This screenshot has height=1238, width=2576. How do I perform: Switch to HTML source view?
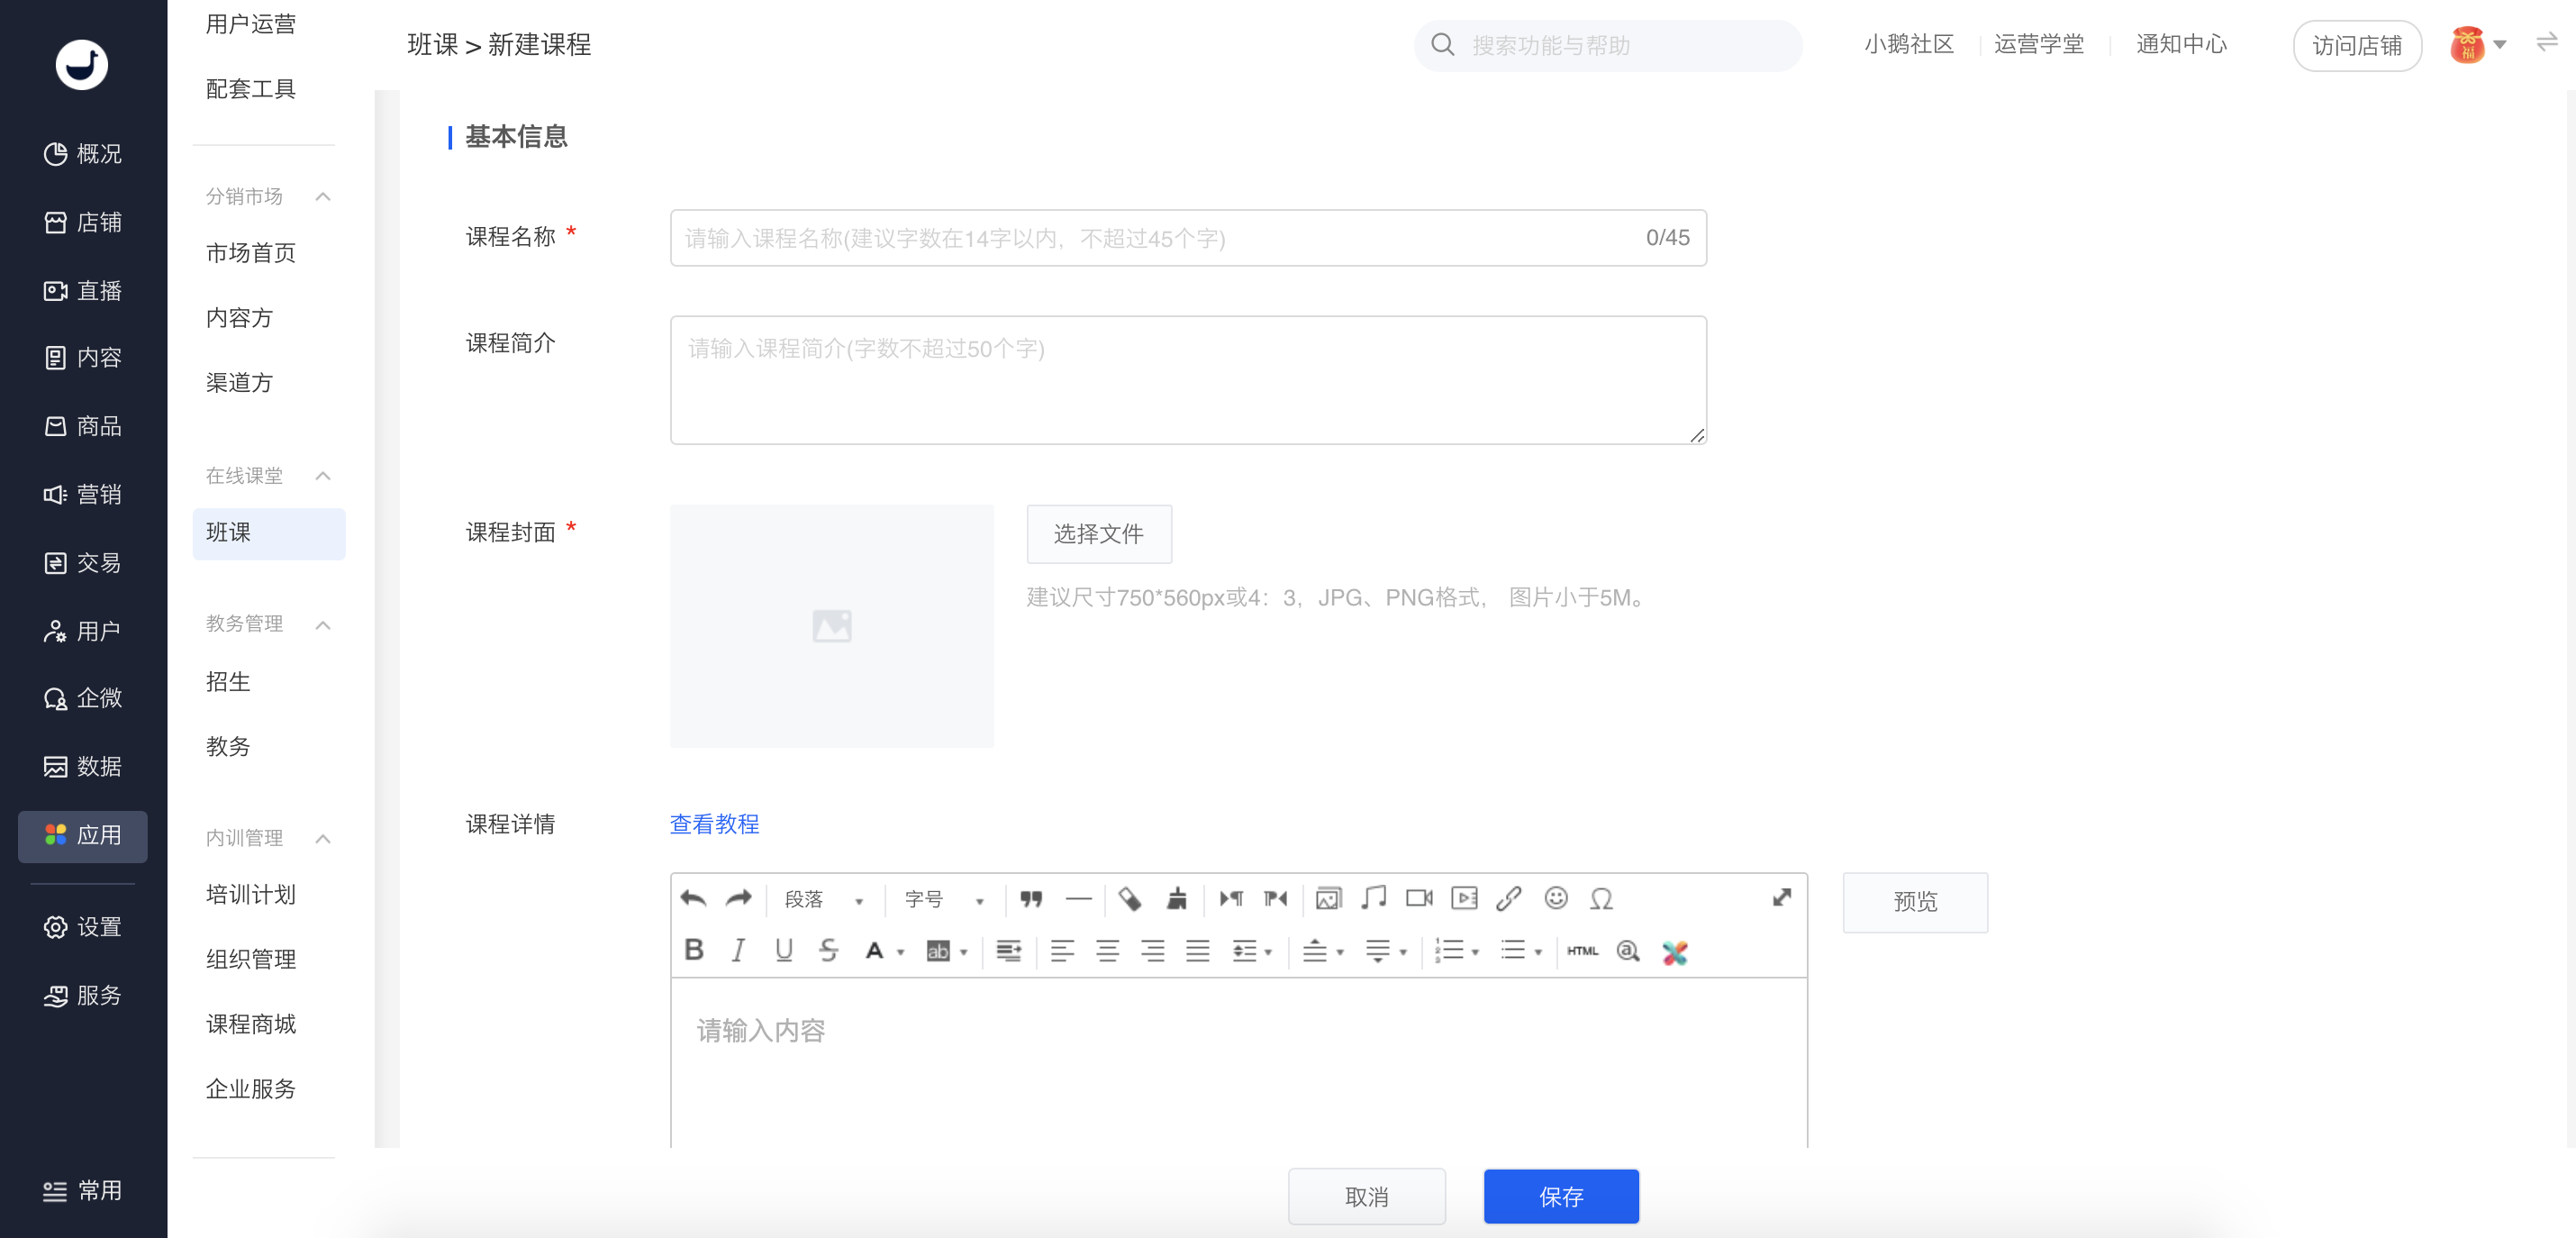click(x=1582, y=951)
